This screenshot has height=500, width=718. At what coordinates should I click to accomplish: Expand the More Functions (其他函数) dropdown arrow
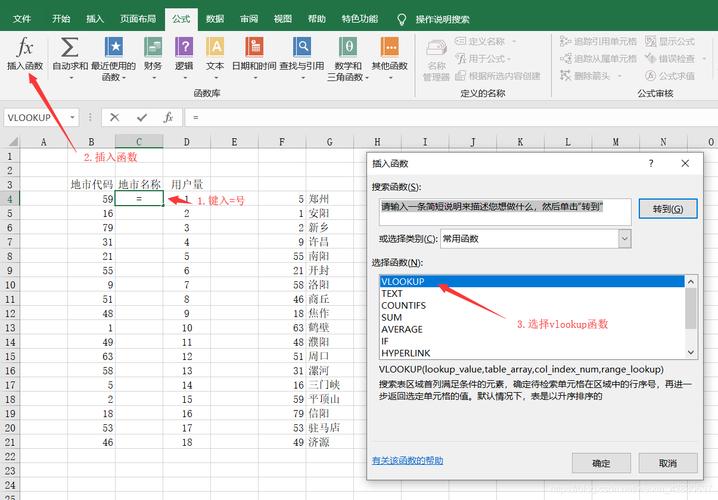point(391,78)
